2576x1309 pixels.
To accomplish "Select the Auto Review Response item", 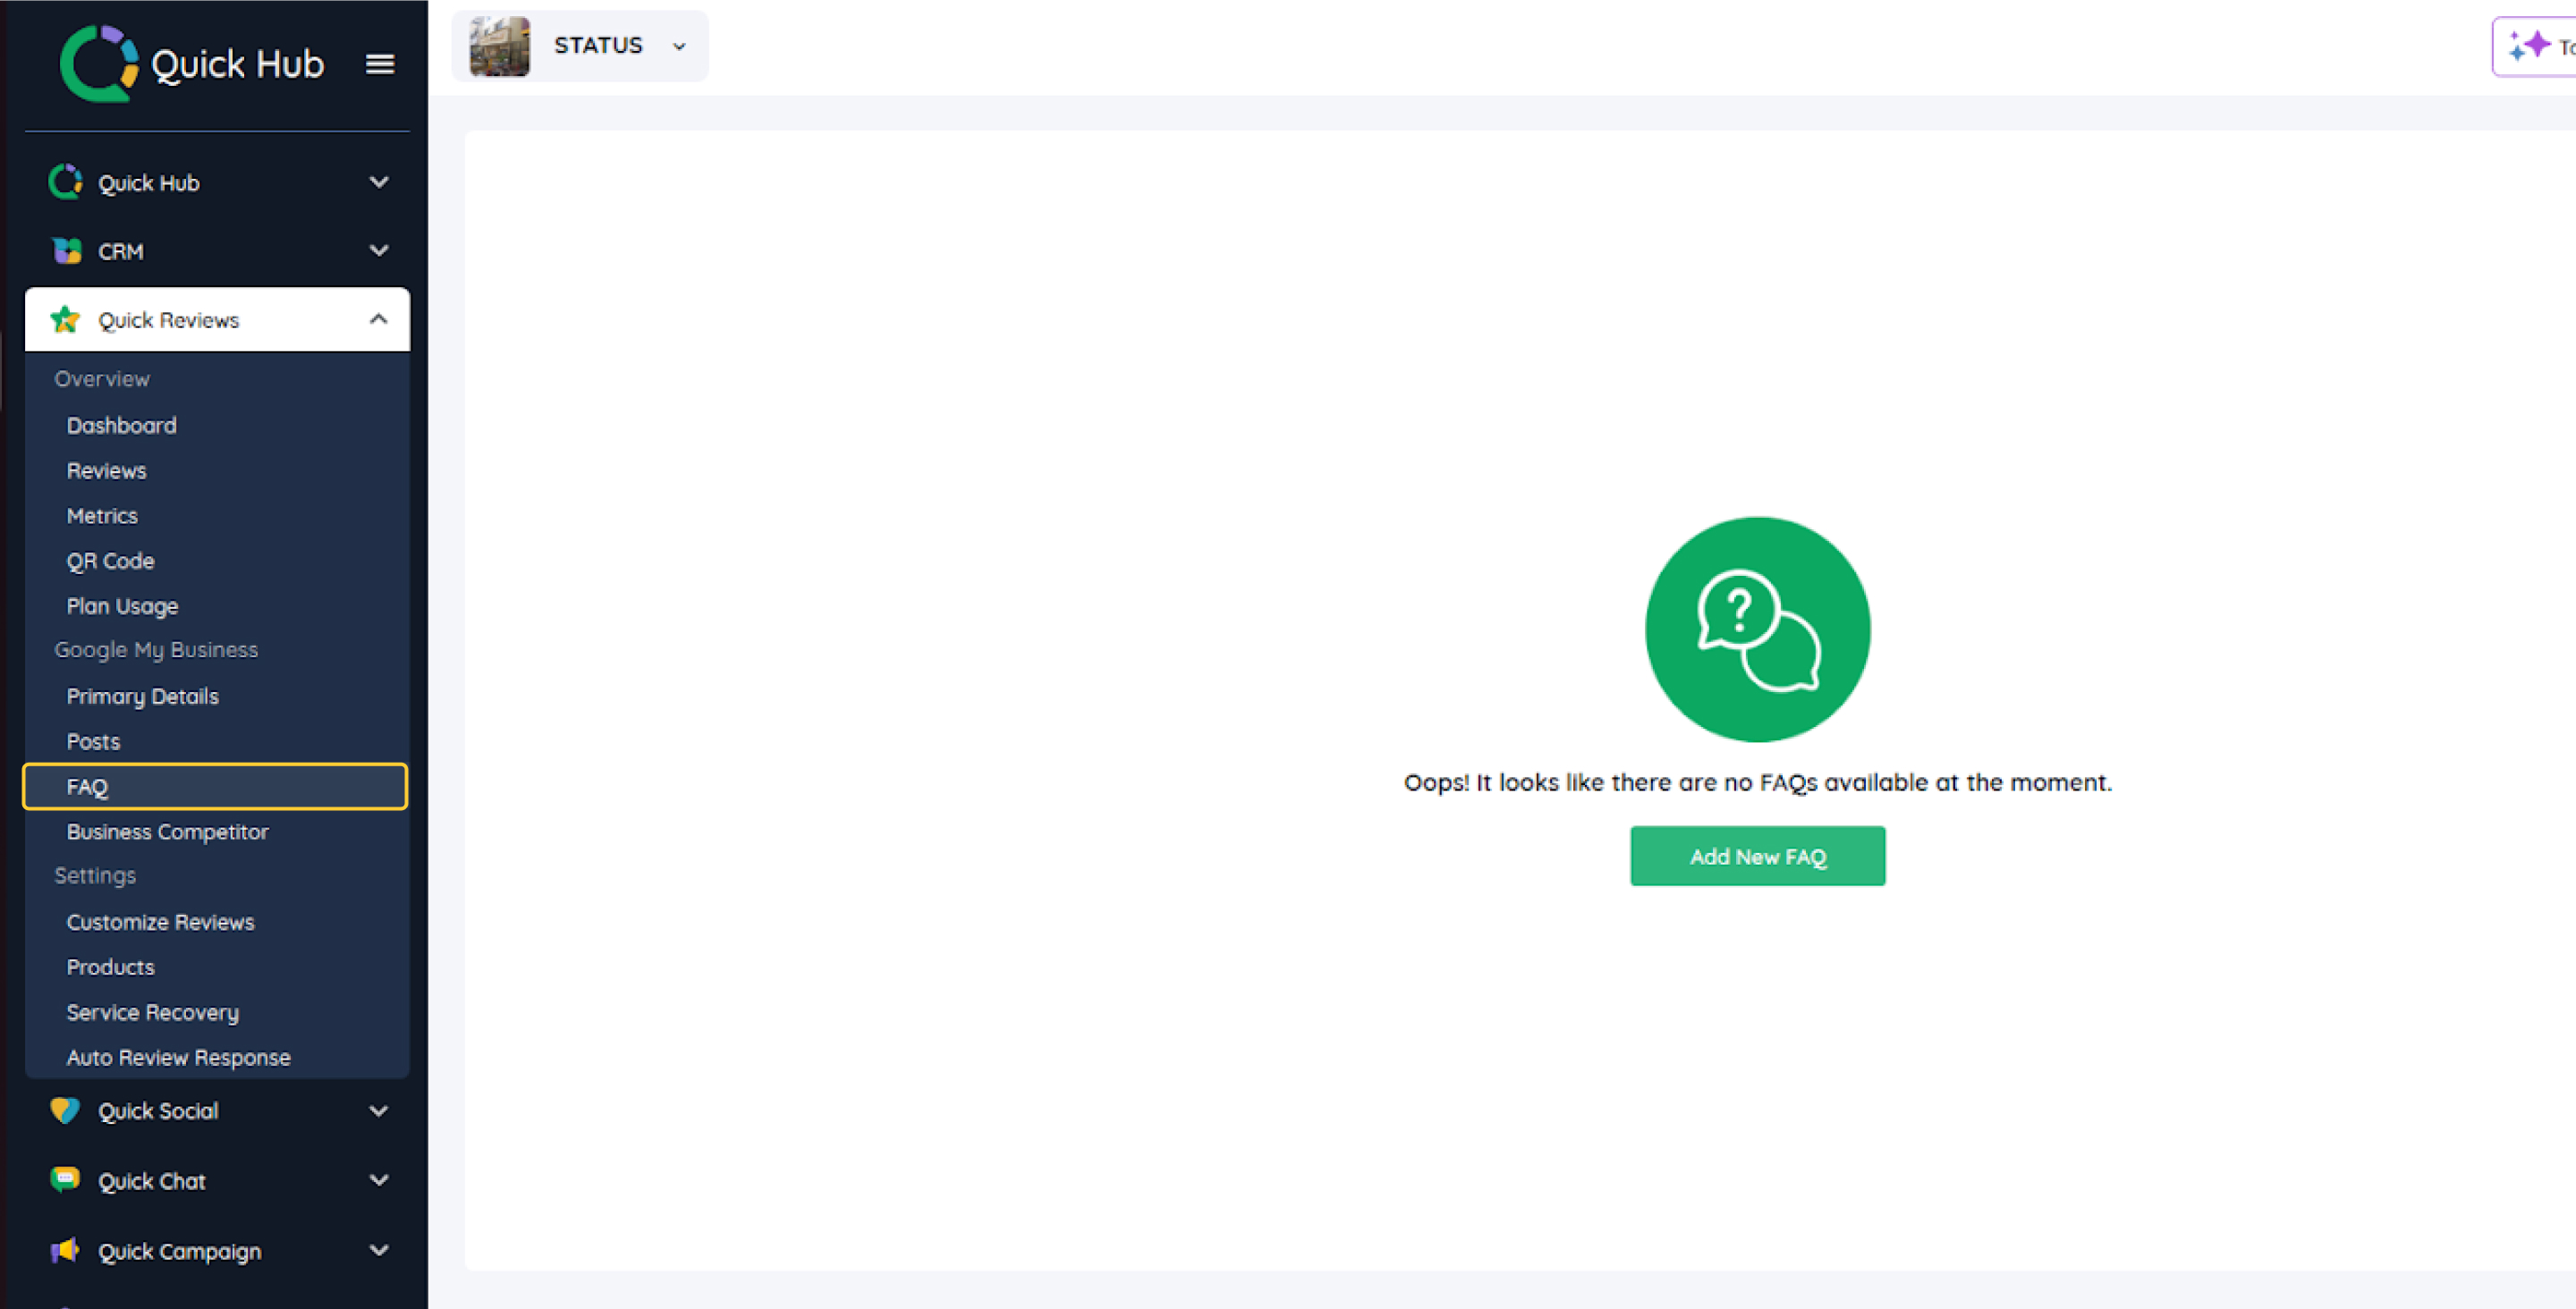I will [x=178, y=1057].
